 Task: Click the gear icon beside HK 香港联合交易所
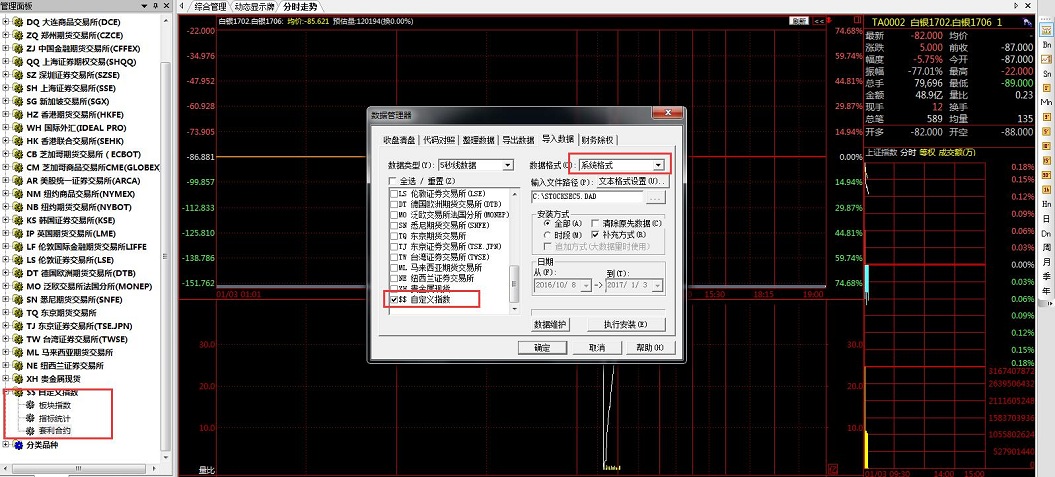pyautogui.click(x=17, y=141)
